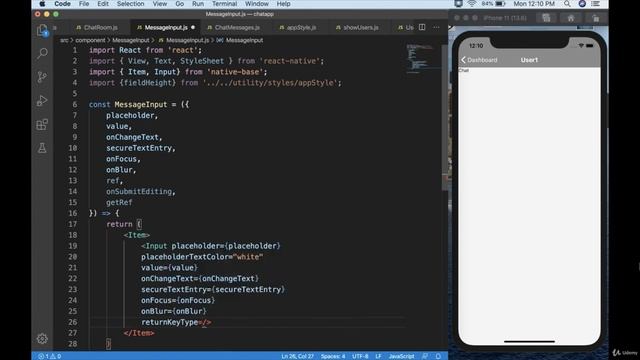Open Notification Center list icon

pos(596,4)
